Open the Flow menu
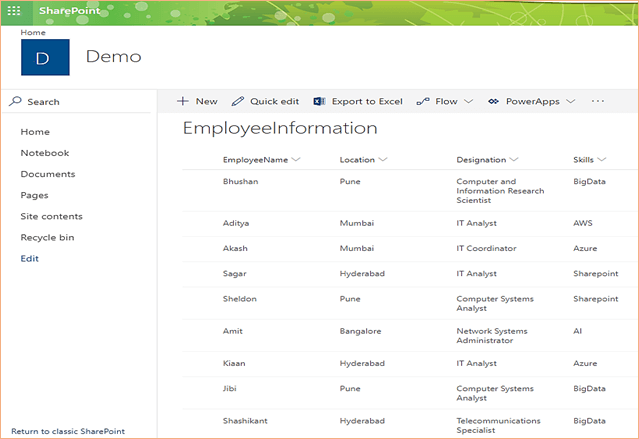Viewport: 639px width, 439px height. tap(446, 101)
